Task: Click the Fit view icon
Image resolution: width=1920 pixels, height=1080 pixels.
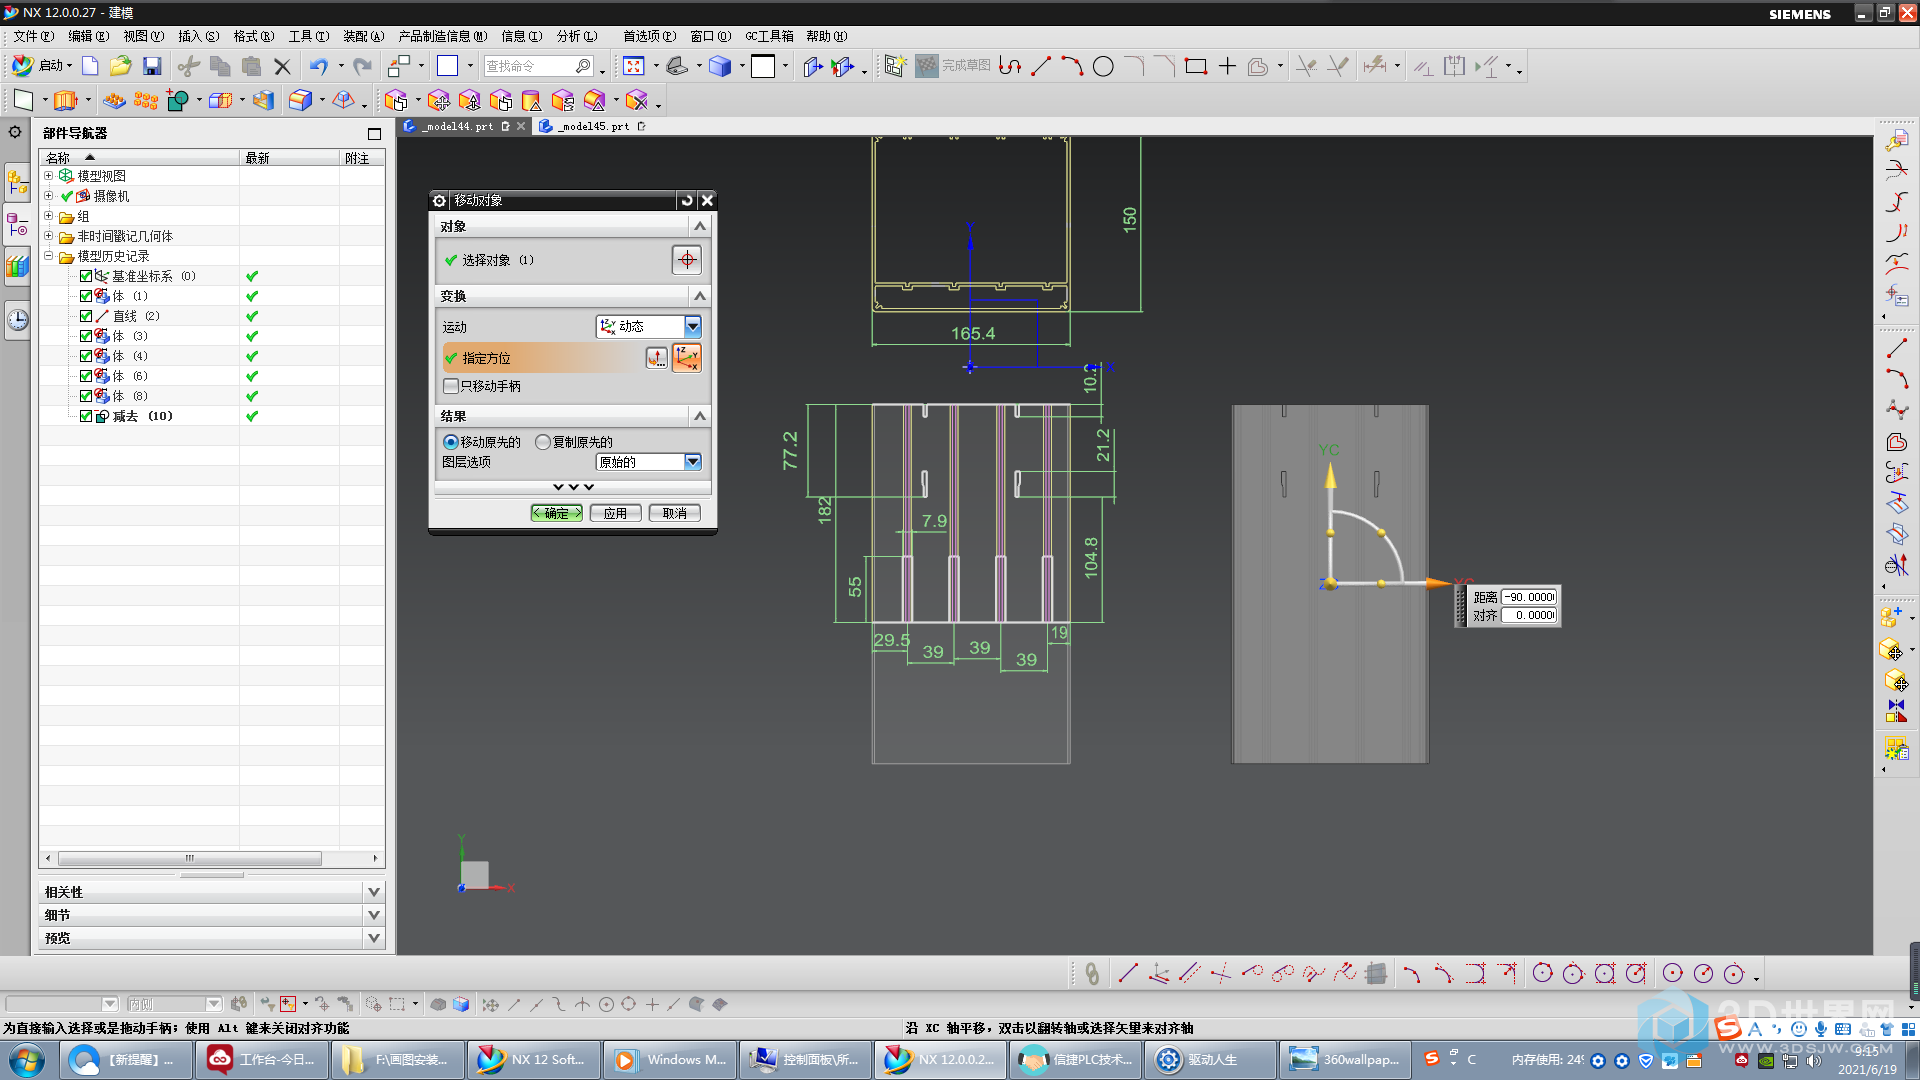Action: click(x=634, y=66)
